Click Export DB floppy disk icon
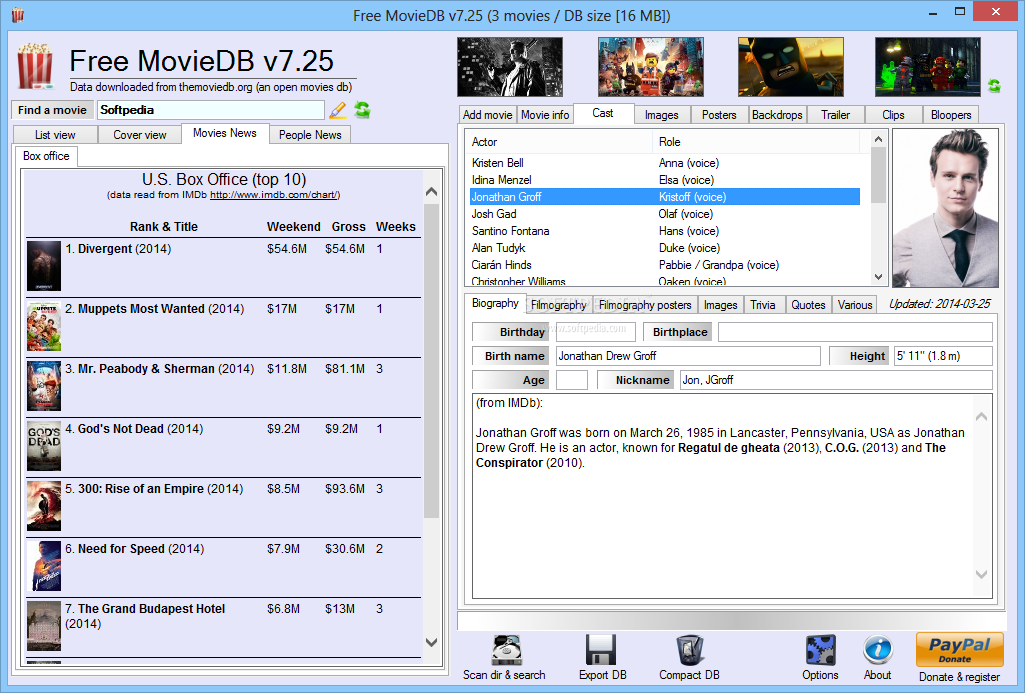The width and height of the screenshot is (1025, 693). pyautogui.click(x=601, y=650)
